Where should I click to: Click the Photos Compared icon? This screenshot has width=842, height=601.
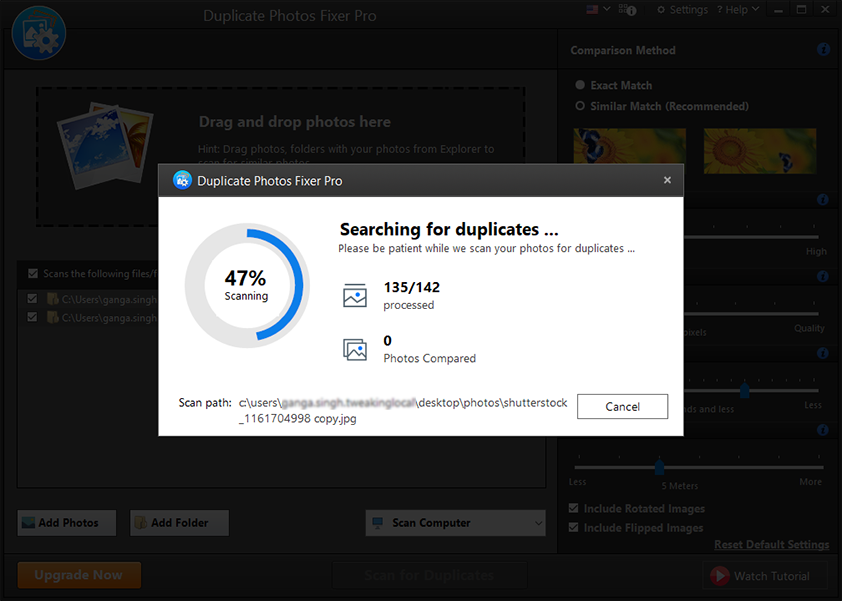(x=355, y=349)
